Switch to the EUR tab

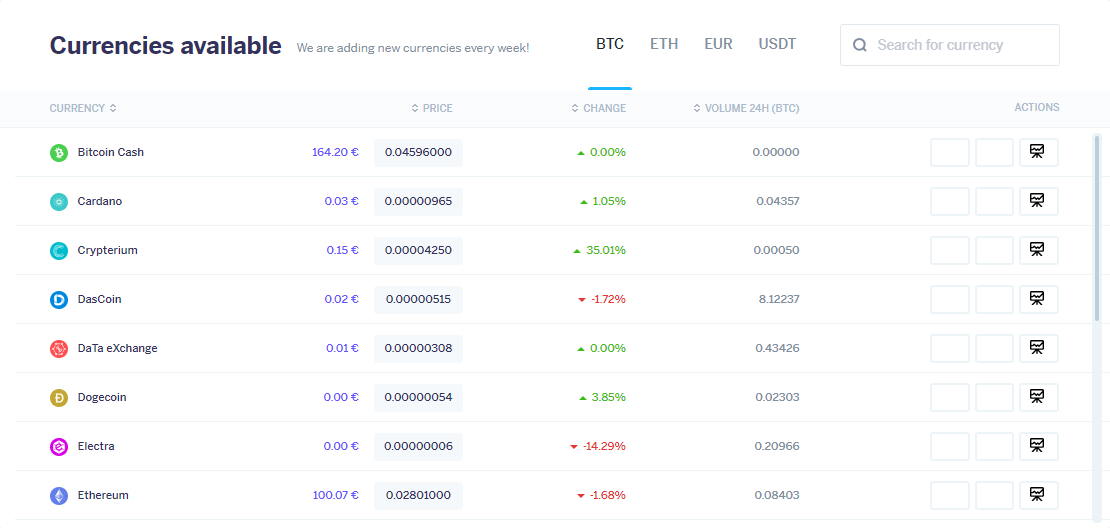point(719,44)
